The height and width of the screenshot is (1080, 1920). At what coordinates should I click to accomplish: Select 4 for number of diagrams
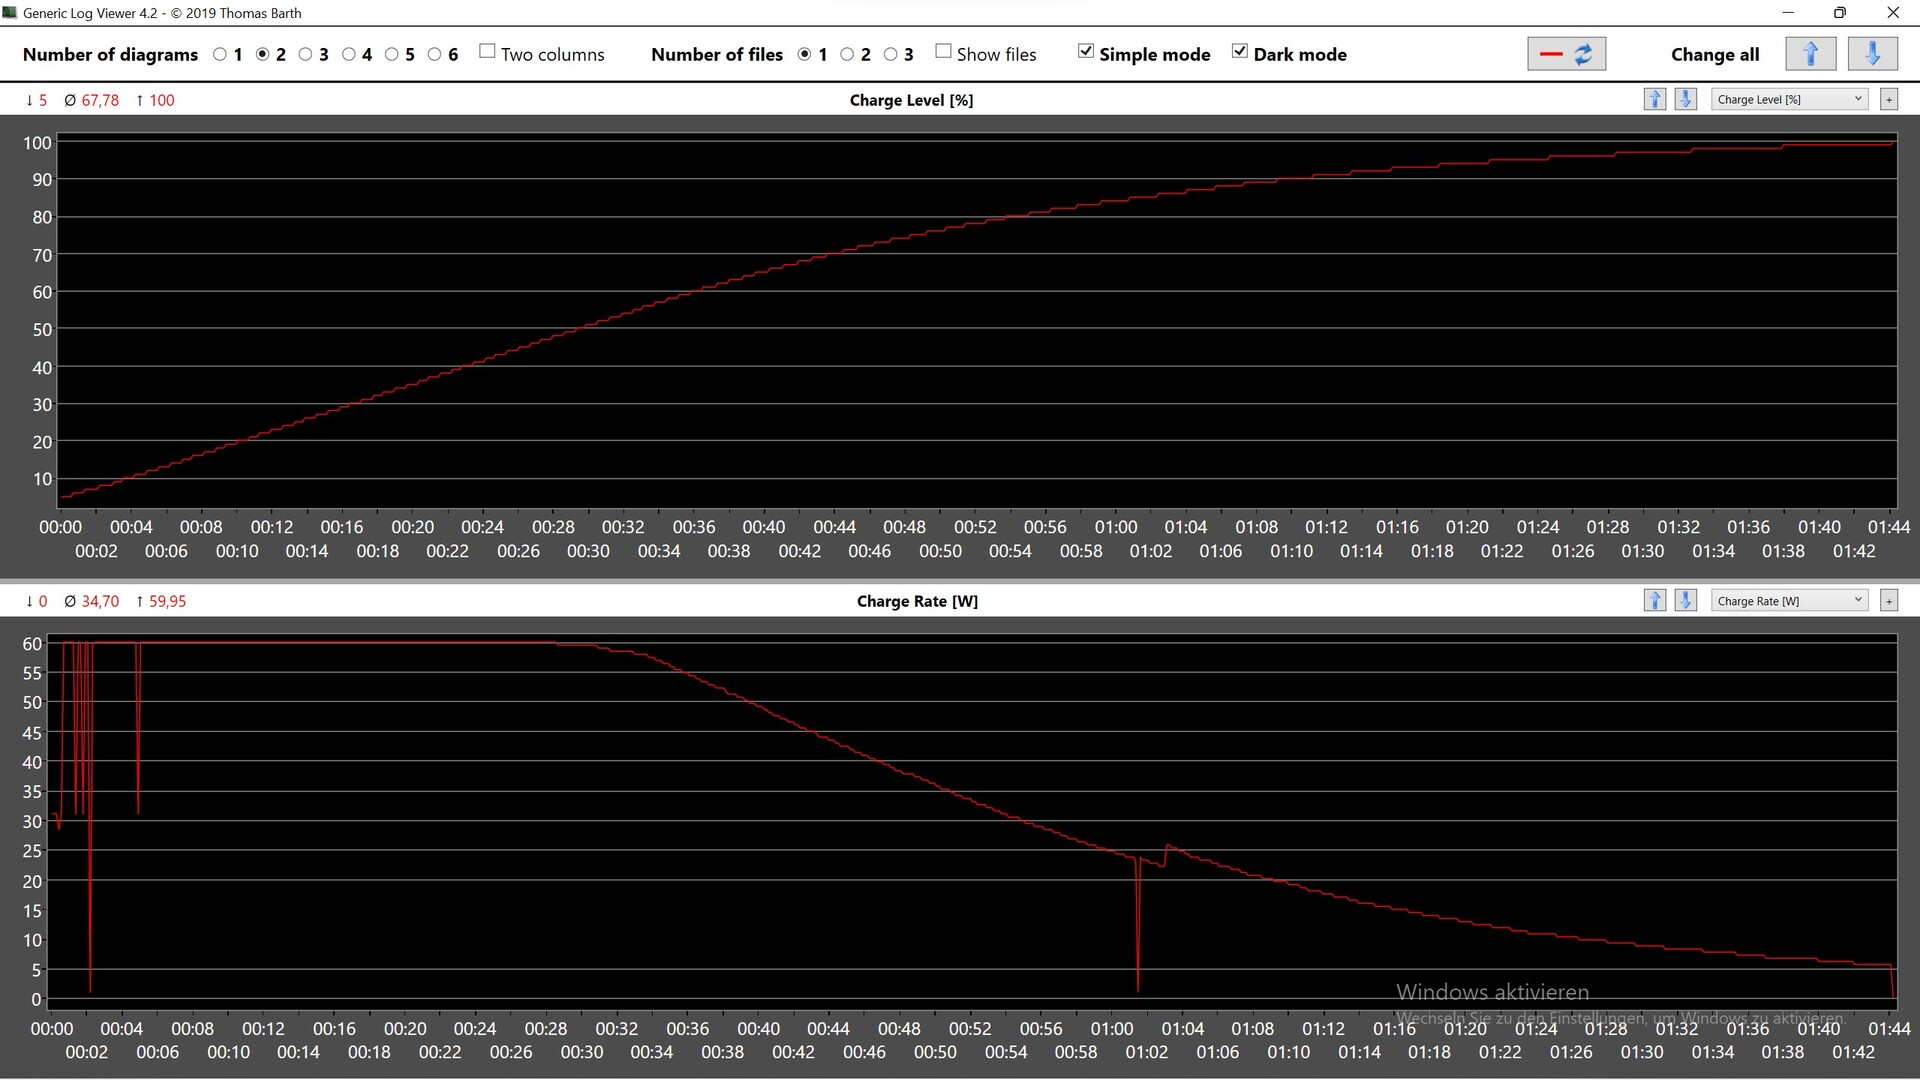(x=349, y=55)
